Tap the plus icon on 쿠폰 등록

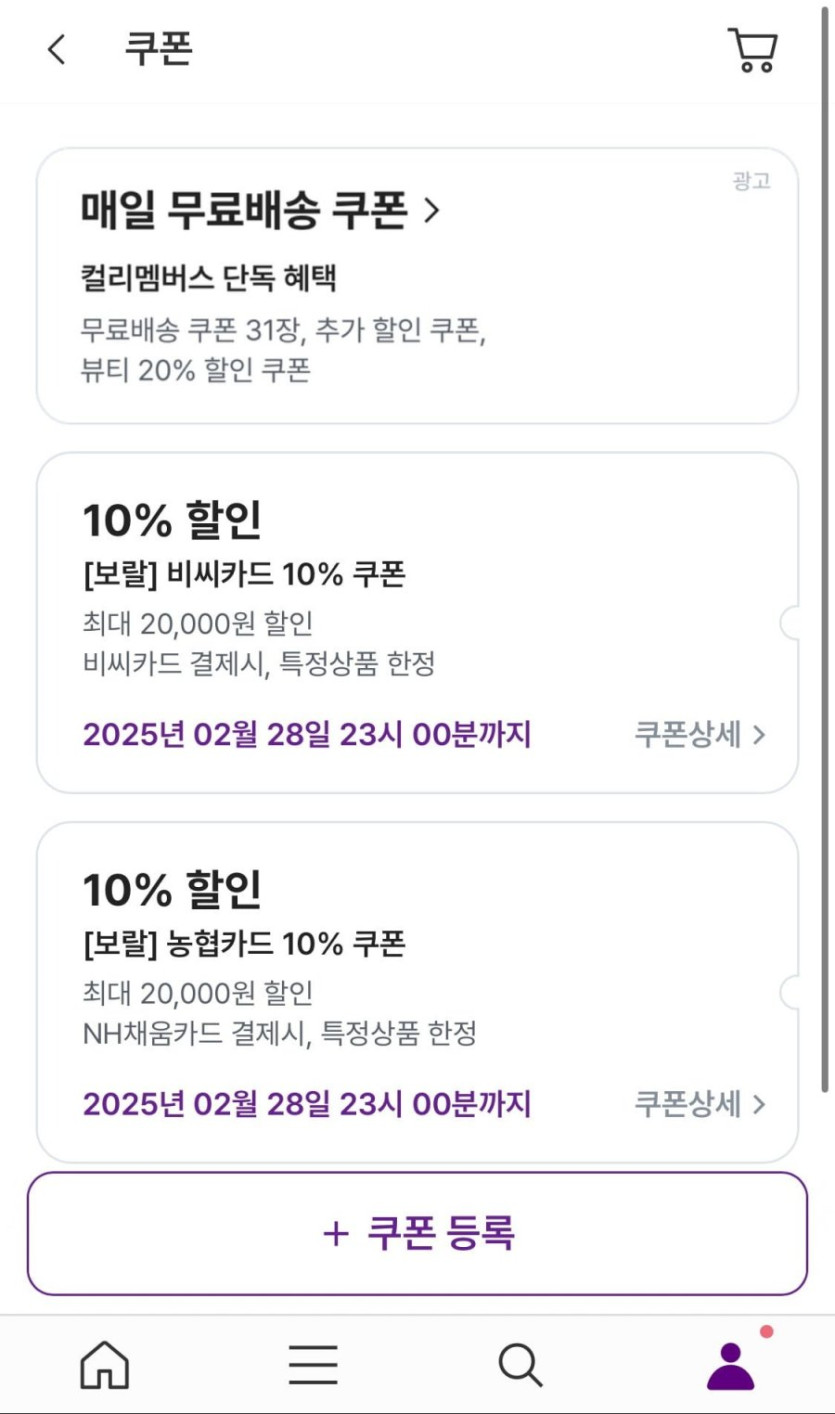coord(336,1233)
